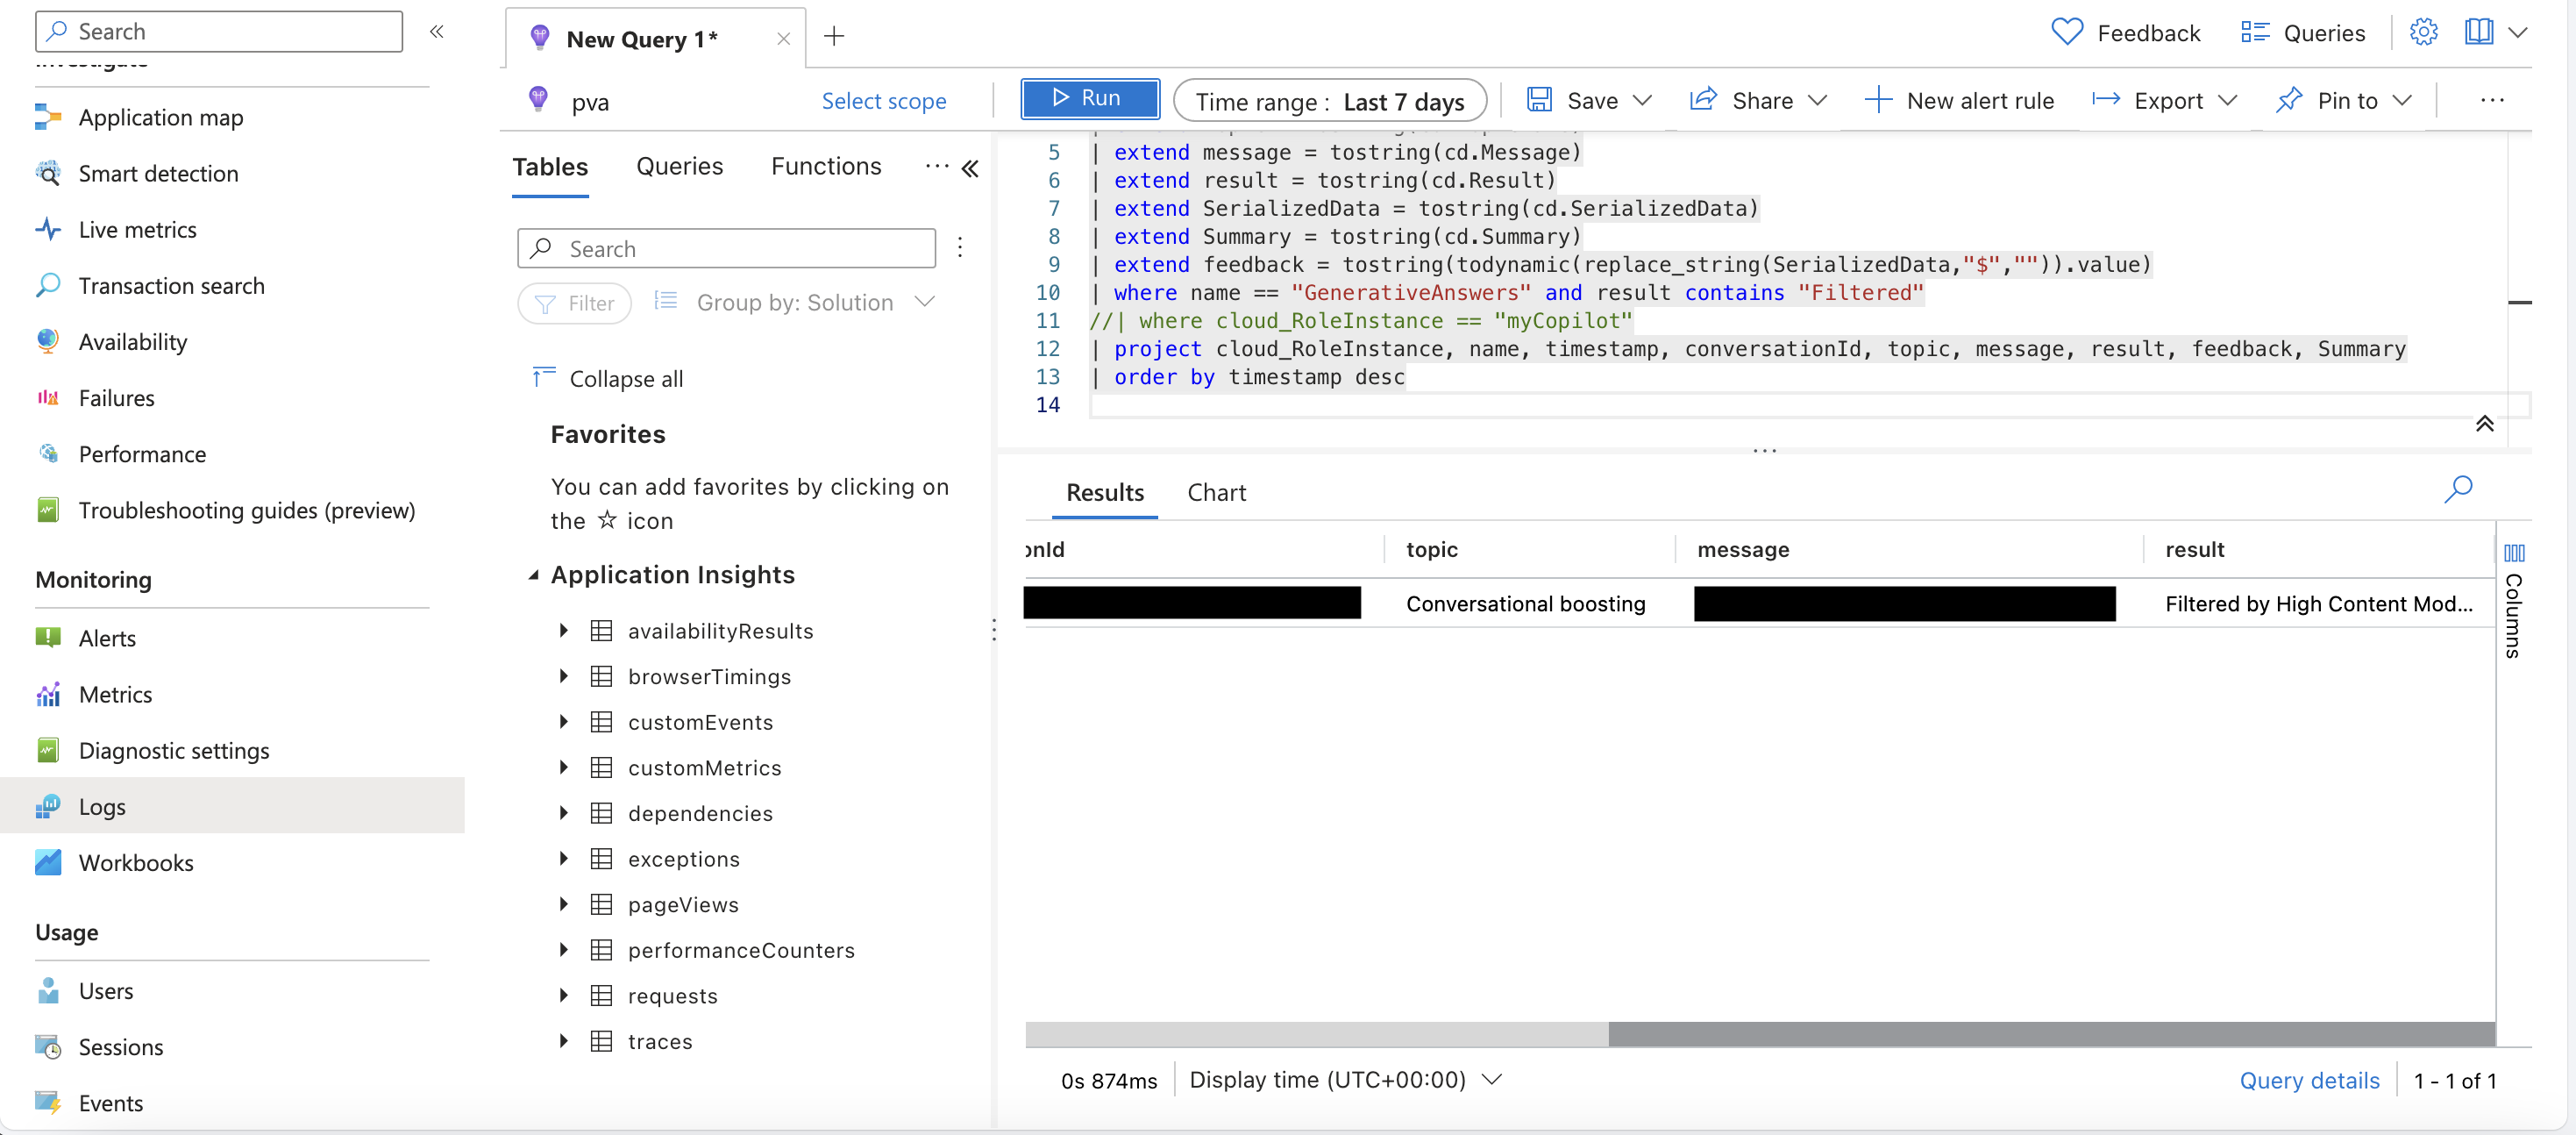The height and width of the screenshot is (1135, 2576).
Task: Click the Pin to dashboard icon
Action: [2290, 98]
